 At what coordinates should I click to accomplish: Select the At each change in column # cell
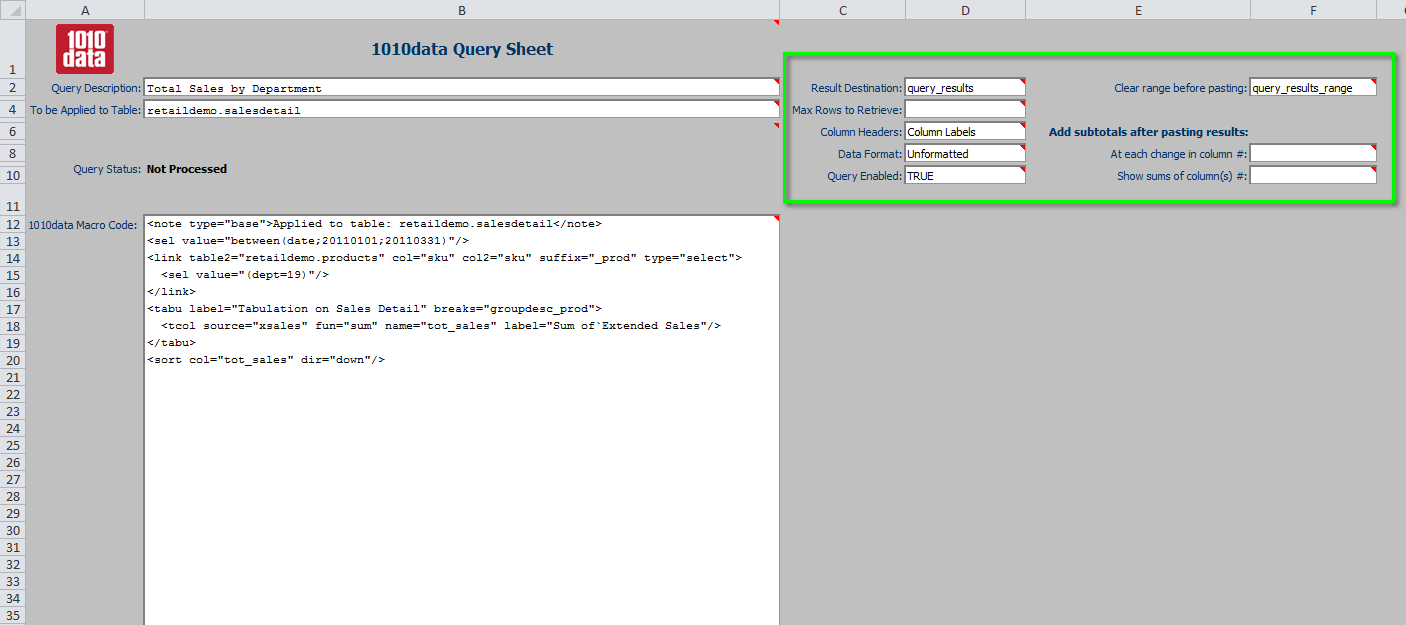pos(1313,154)
